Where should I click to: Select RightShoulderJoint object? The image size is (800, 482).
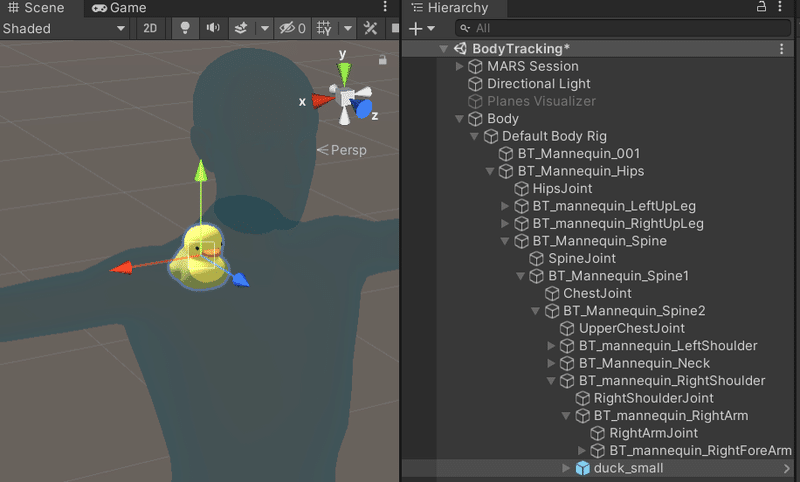654,398
